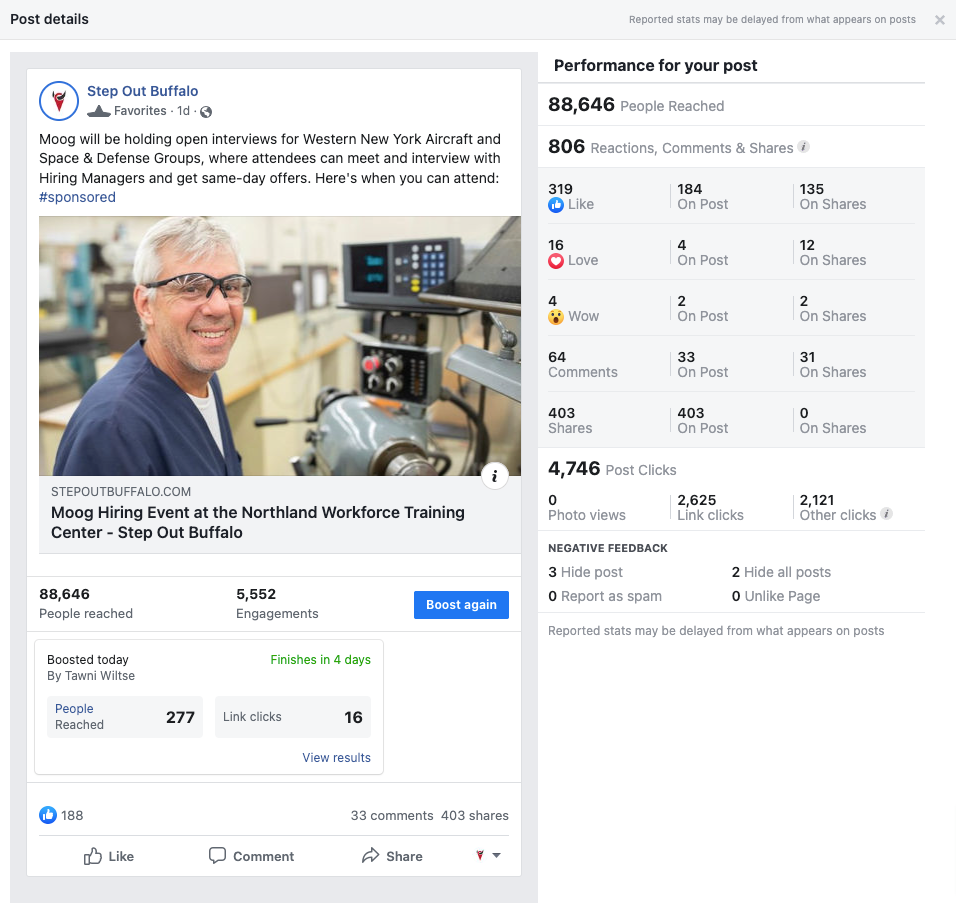
Task: Click the public globe privacy icon
Action: click(x=206, y=112)
